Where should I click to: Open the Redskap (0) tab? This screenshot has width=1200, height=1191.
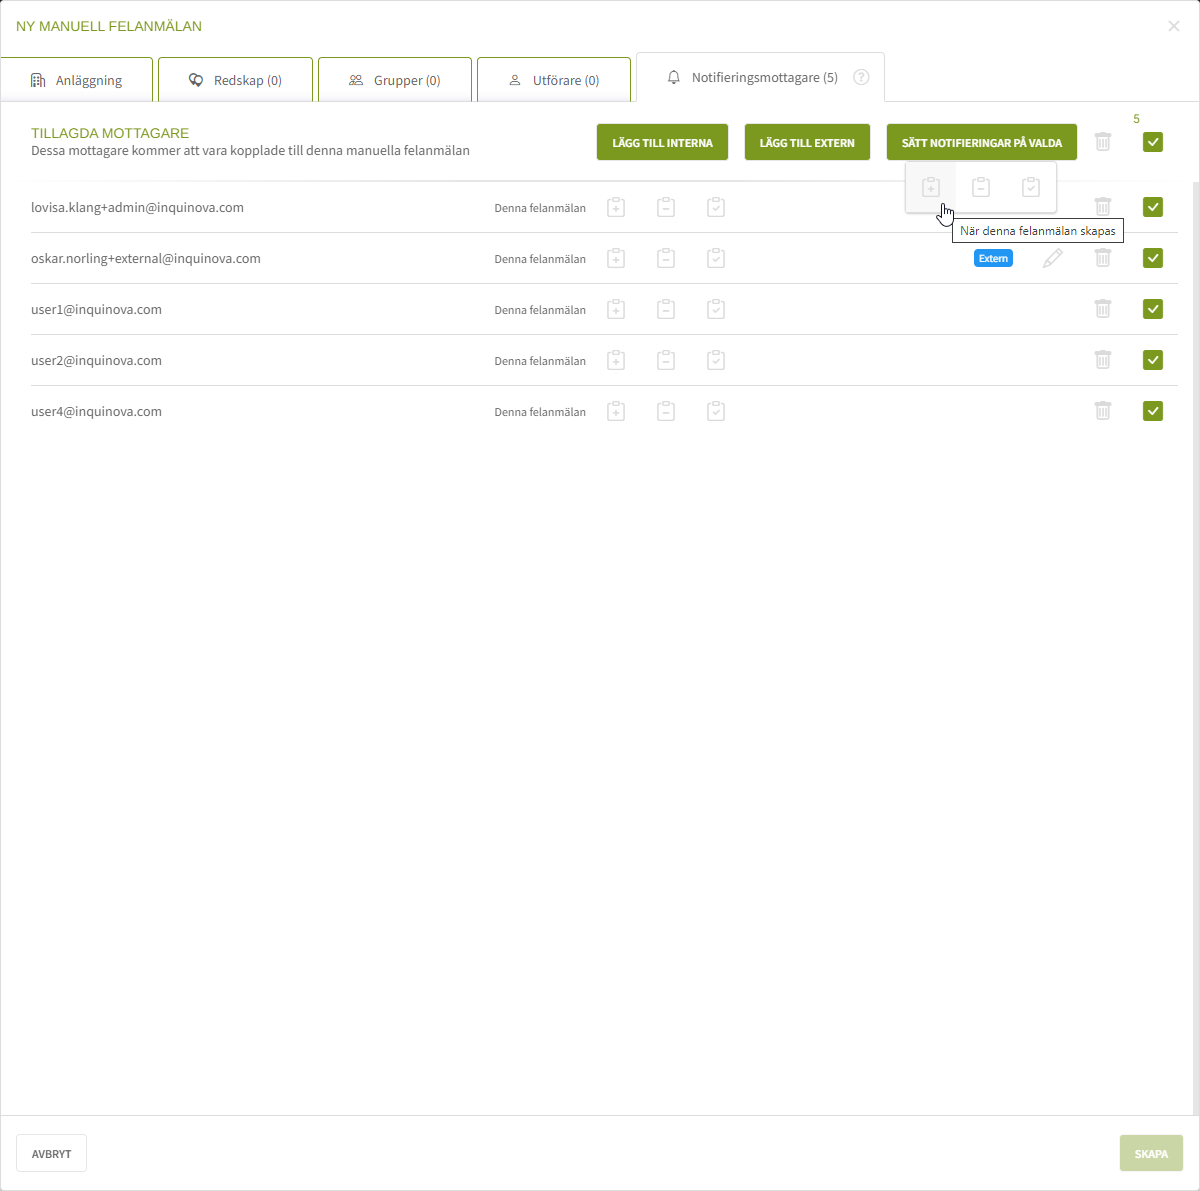click(236, 80)
